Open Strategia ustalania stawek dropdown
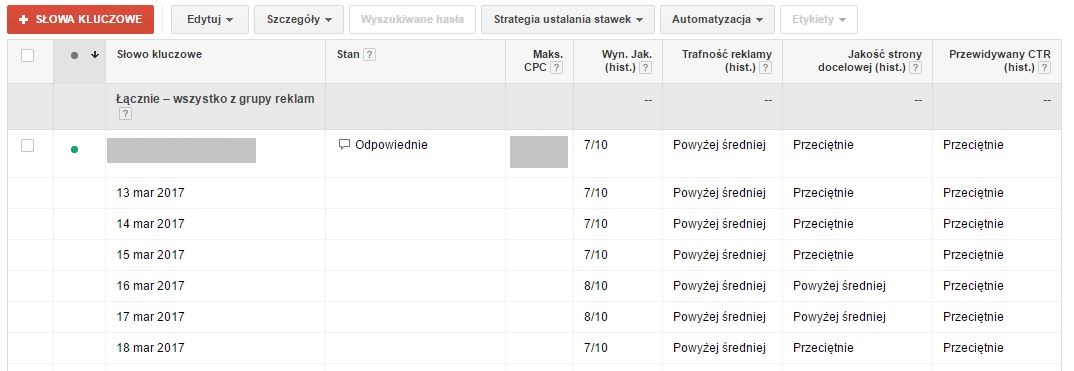This screenshot has height=371, width=1074. [x=568, y=19]
